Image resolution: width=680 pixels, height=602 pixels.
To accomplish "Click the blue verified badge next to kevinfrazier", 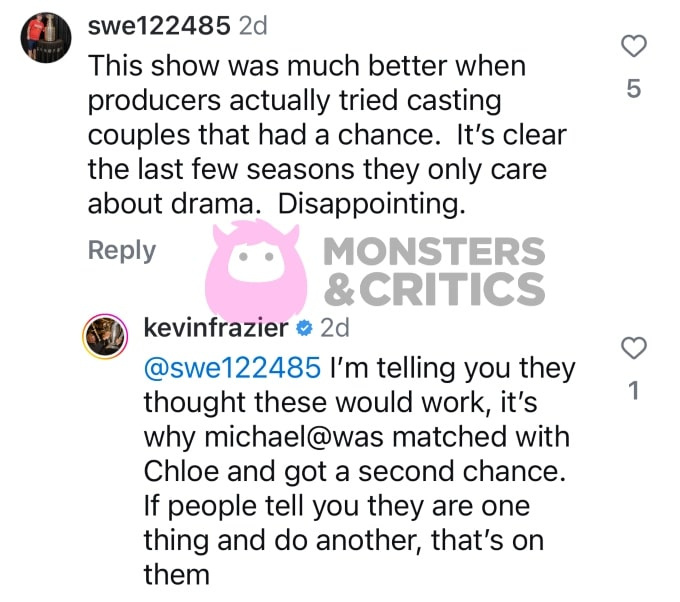I will click(304, 328).
